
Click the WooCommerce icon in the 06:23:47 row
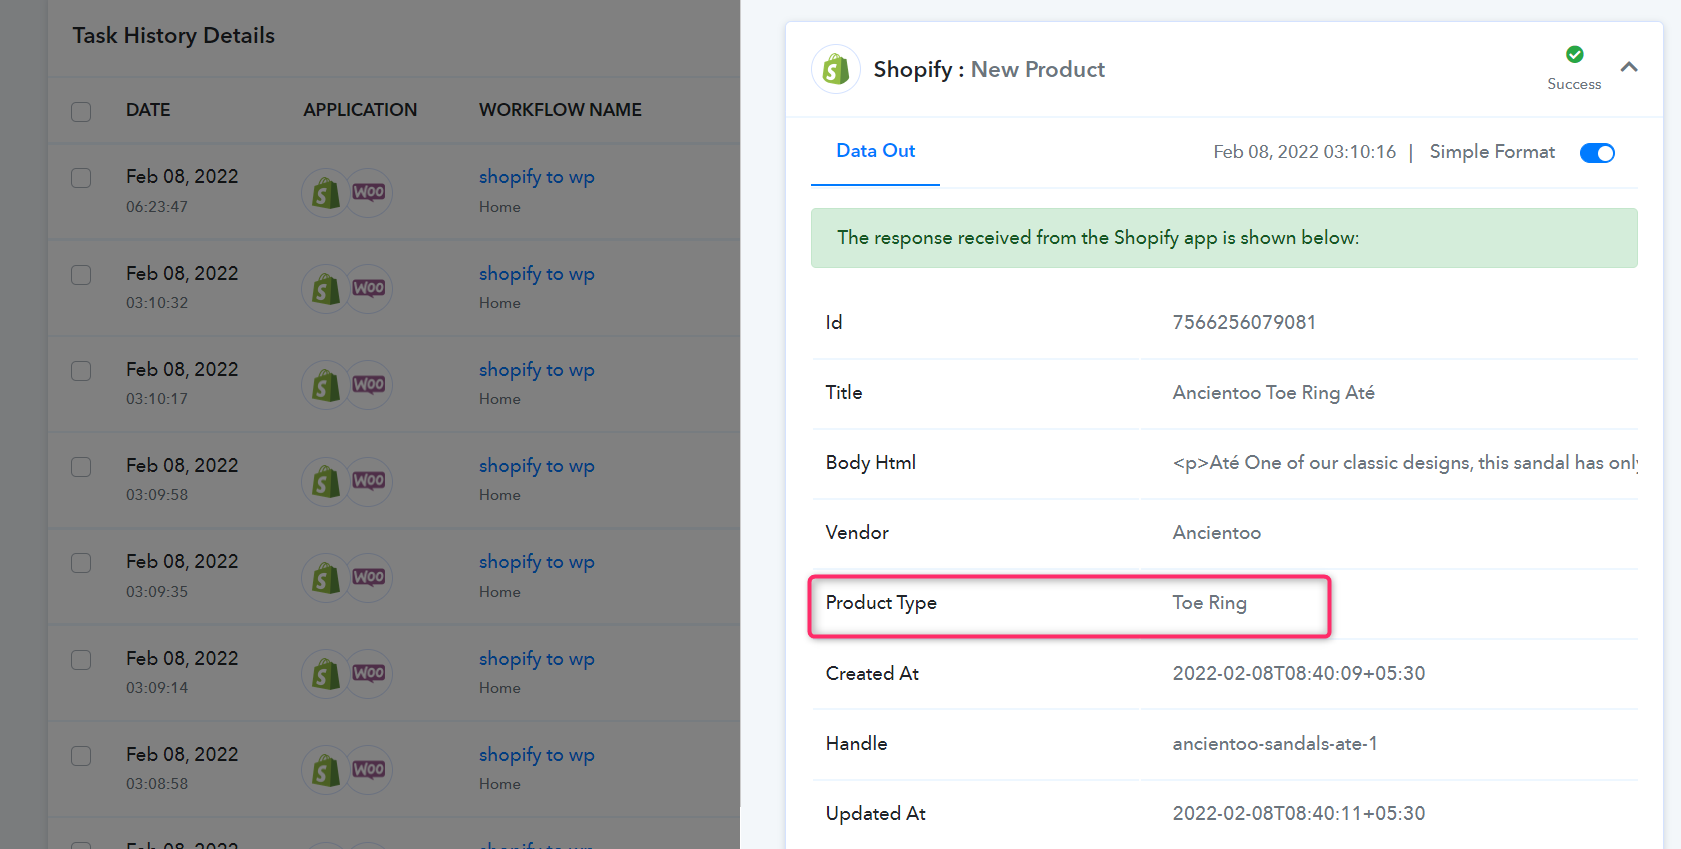(x=369, y=192)
